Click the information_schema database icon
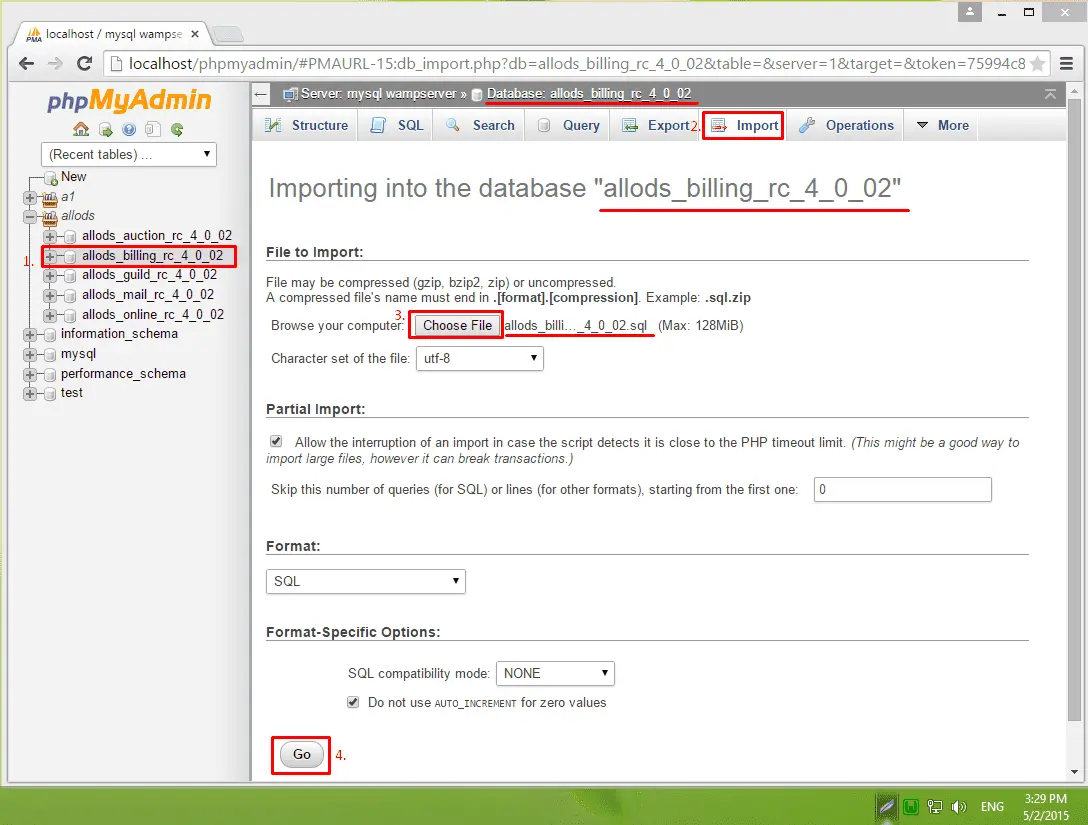1088x825 pixels. click(50, 335)
